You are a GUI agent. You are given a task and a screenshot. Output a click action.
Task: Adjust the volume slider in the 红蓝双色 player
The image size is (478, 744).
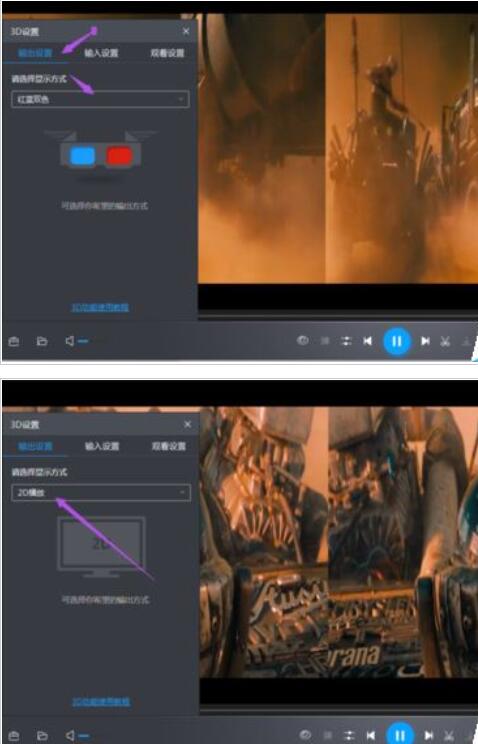click(83, 341)
